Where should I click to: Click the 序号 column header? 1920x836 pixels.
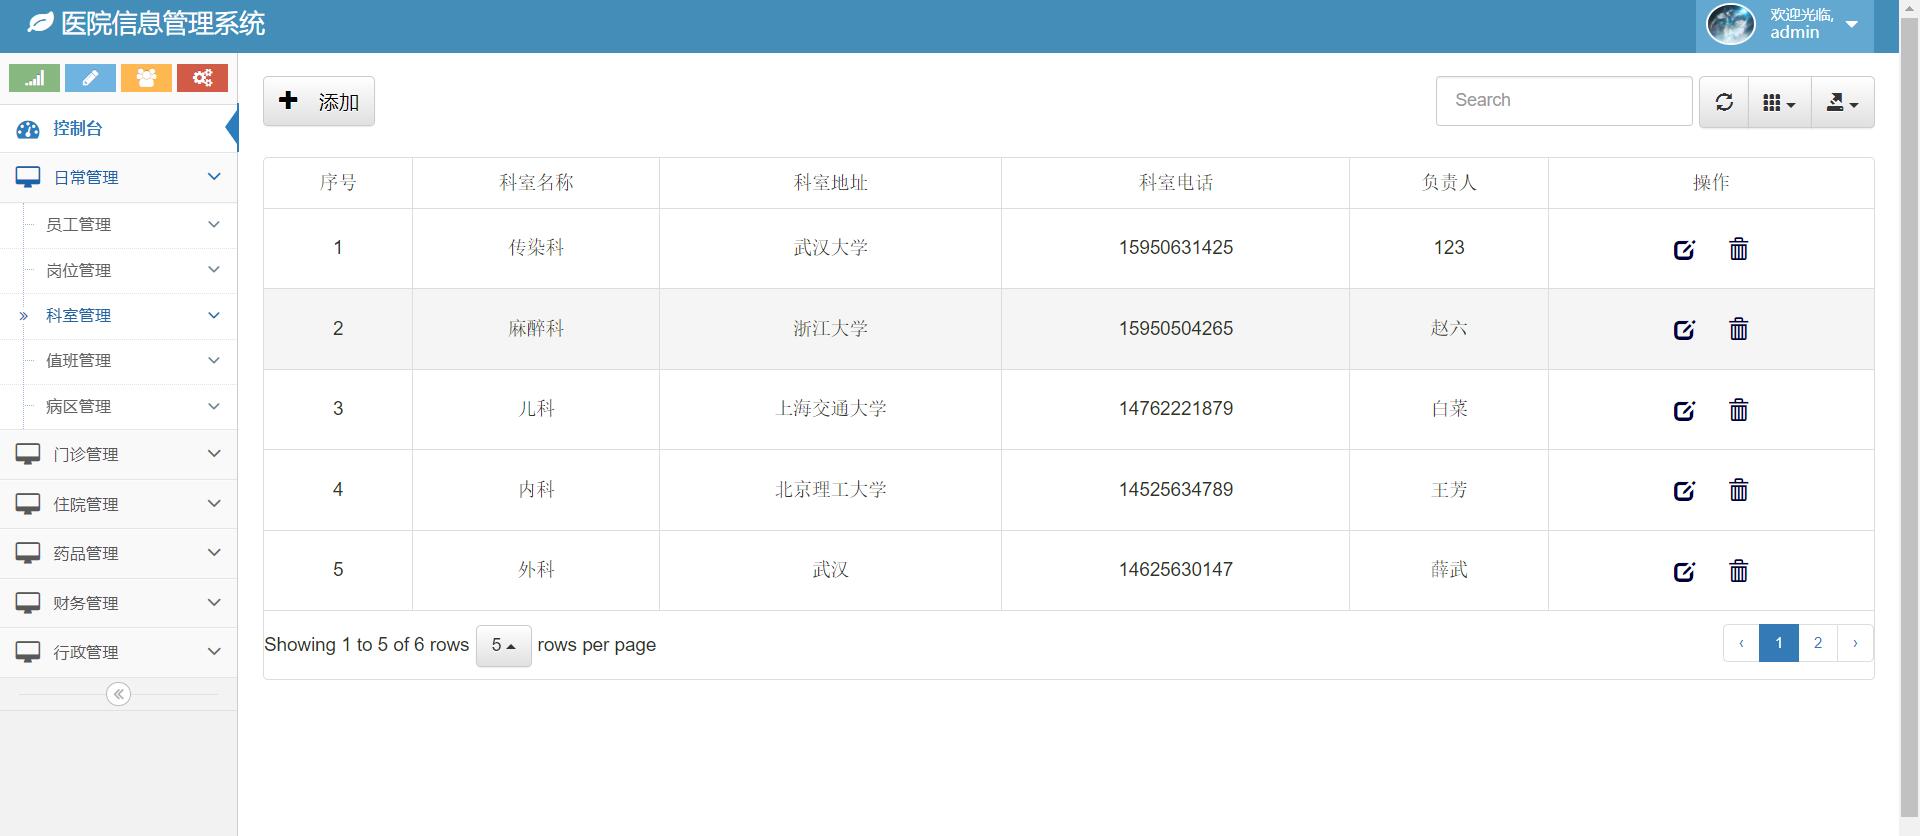coord(338,183)
